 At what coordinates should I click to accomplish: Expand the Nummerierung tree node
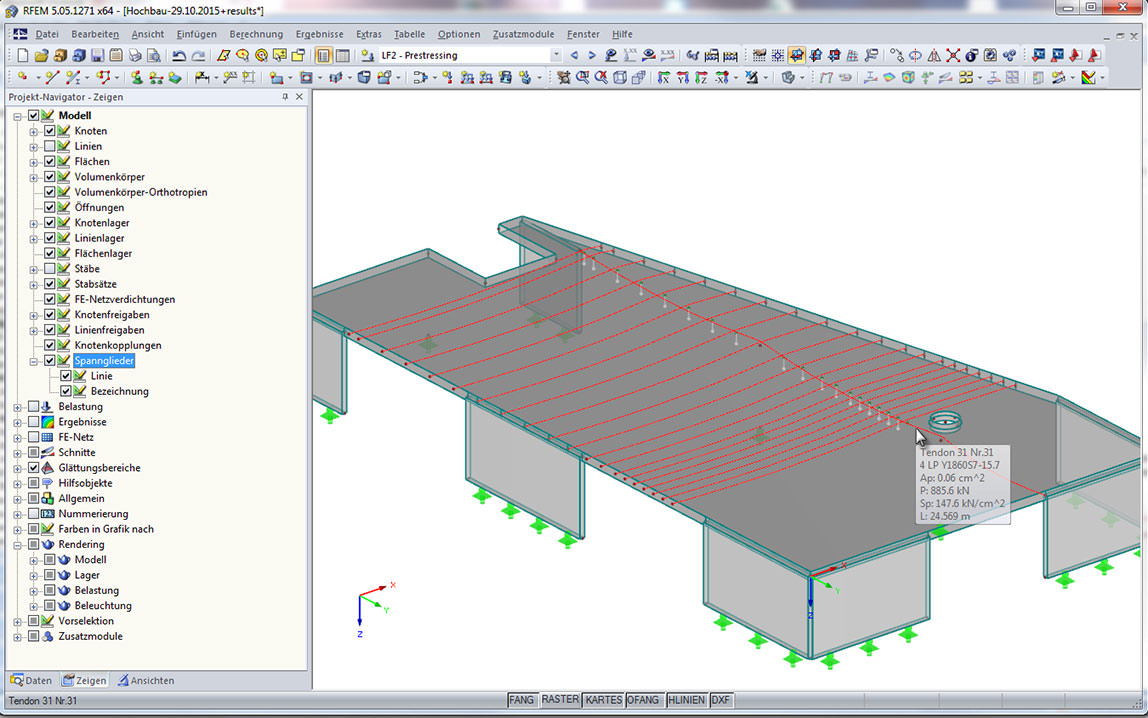18,514
